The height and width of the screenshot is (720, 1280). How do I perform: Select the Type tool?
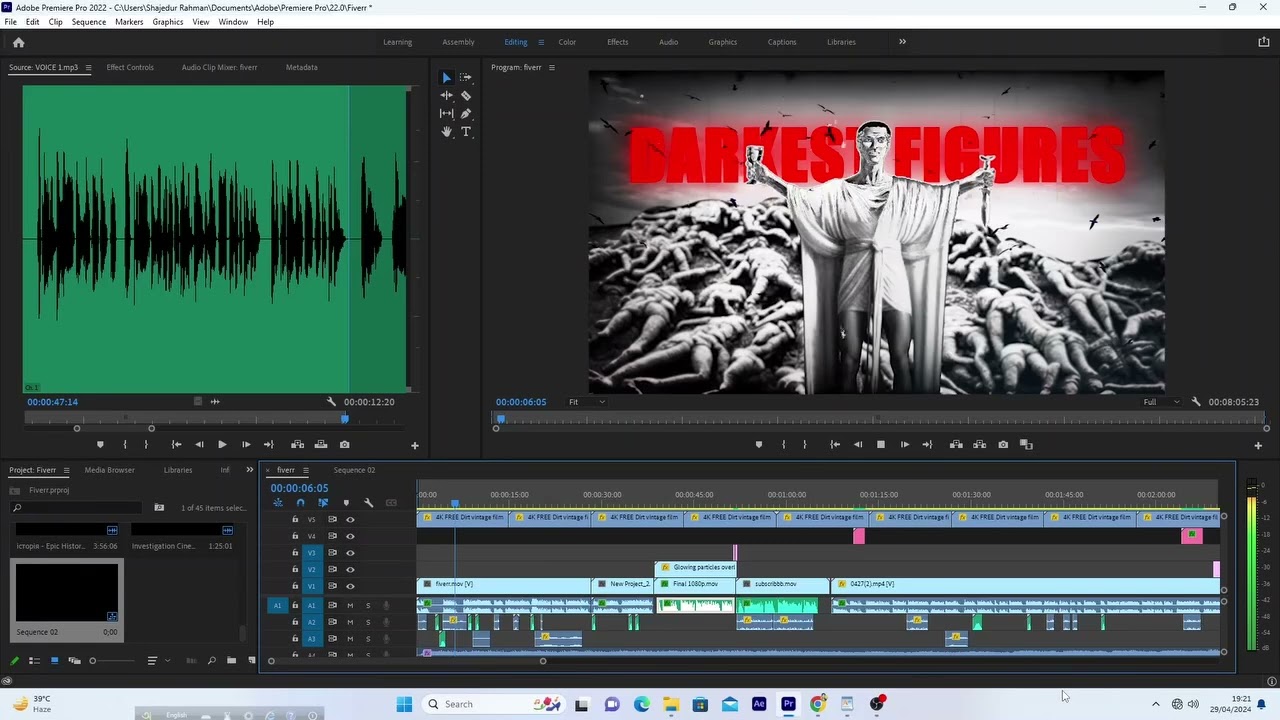coord(466,131)
